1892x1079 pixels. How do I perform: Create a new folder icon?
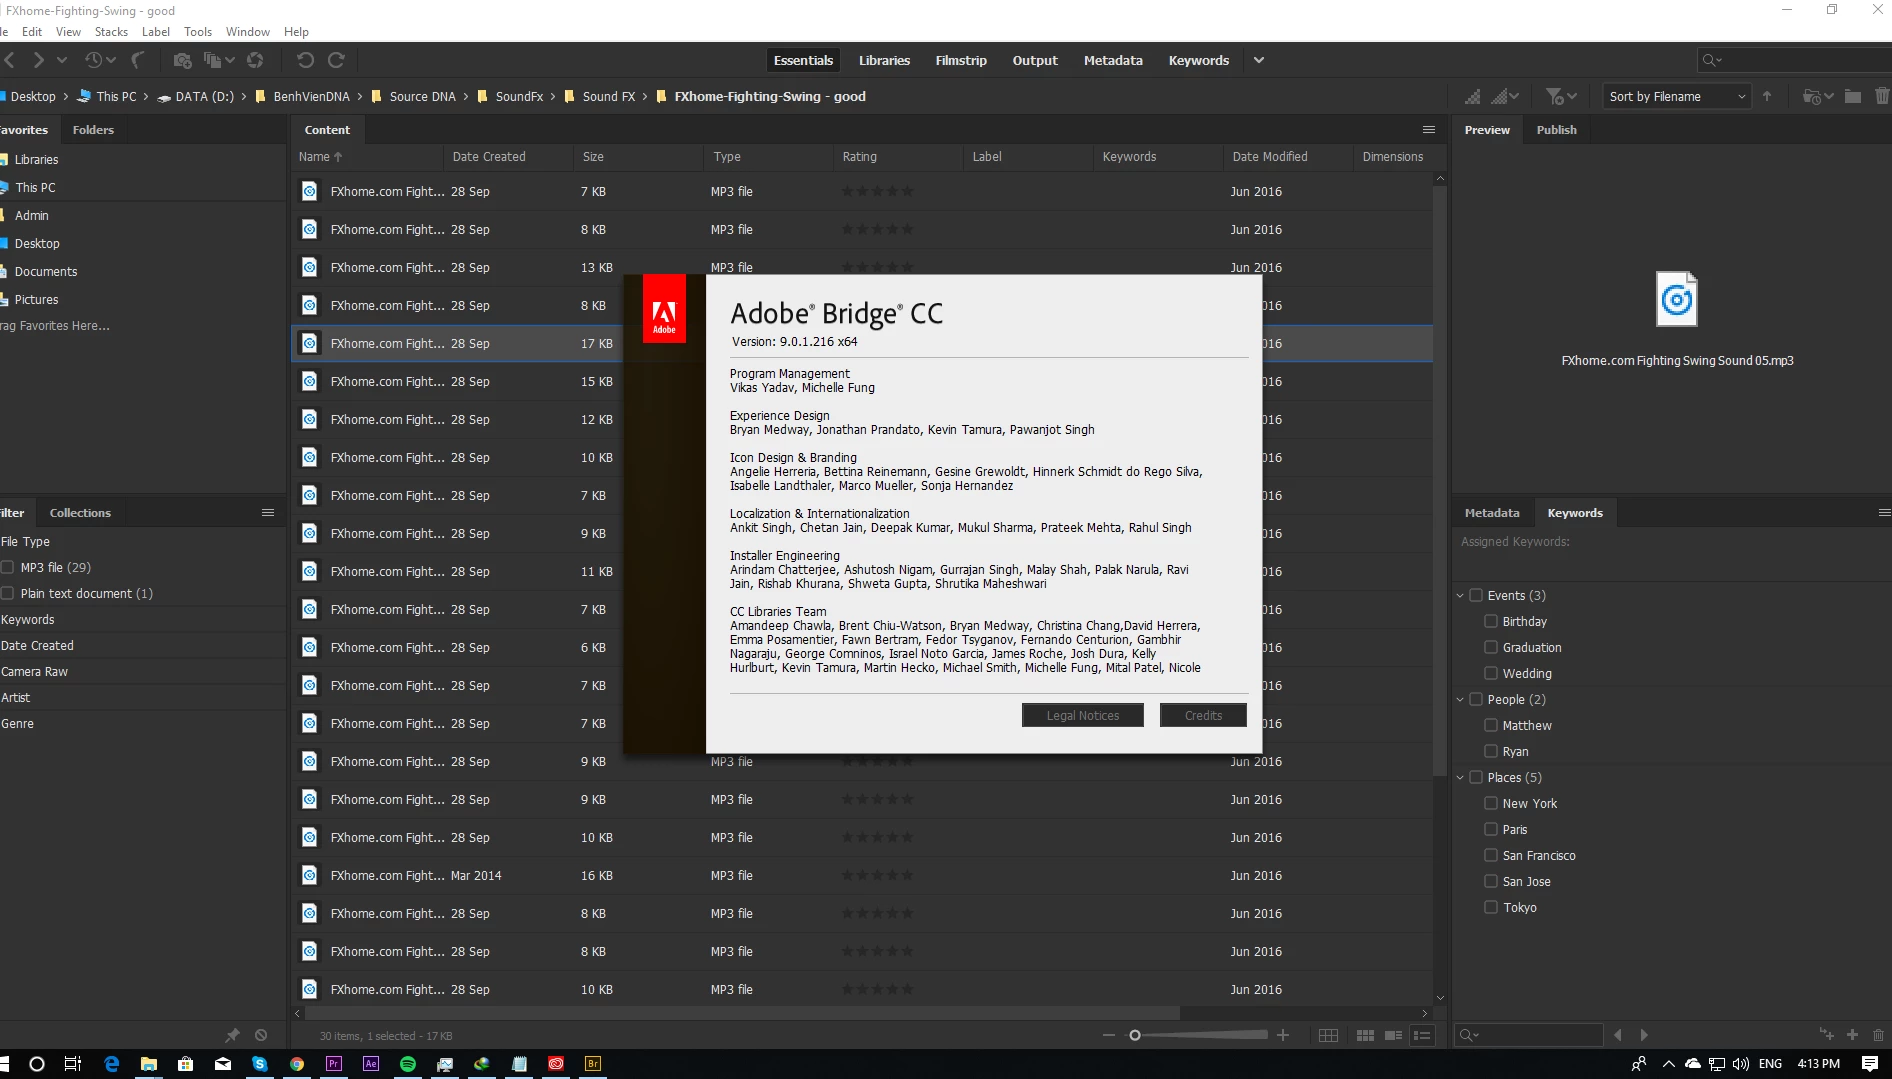[x=1853, y=96]
